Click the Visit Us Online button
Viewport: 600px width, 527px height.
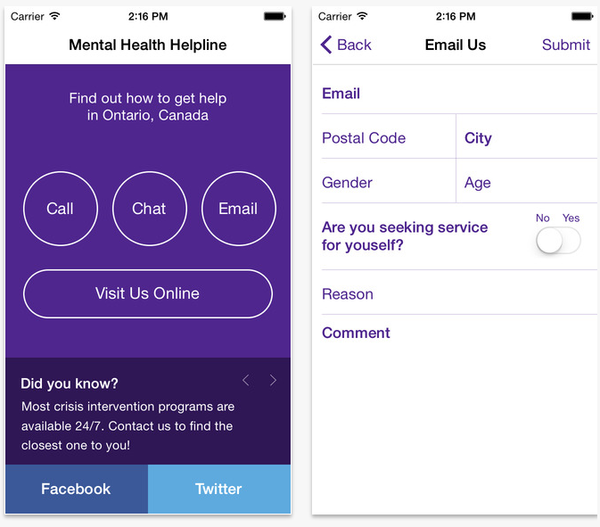(148, 294)
